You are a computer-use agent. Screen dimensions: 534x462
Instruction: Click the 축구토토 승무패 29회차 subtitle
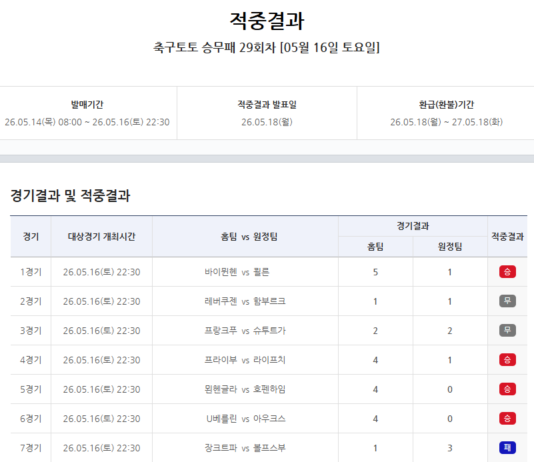point(266,47)
